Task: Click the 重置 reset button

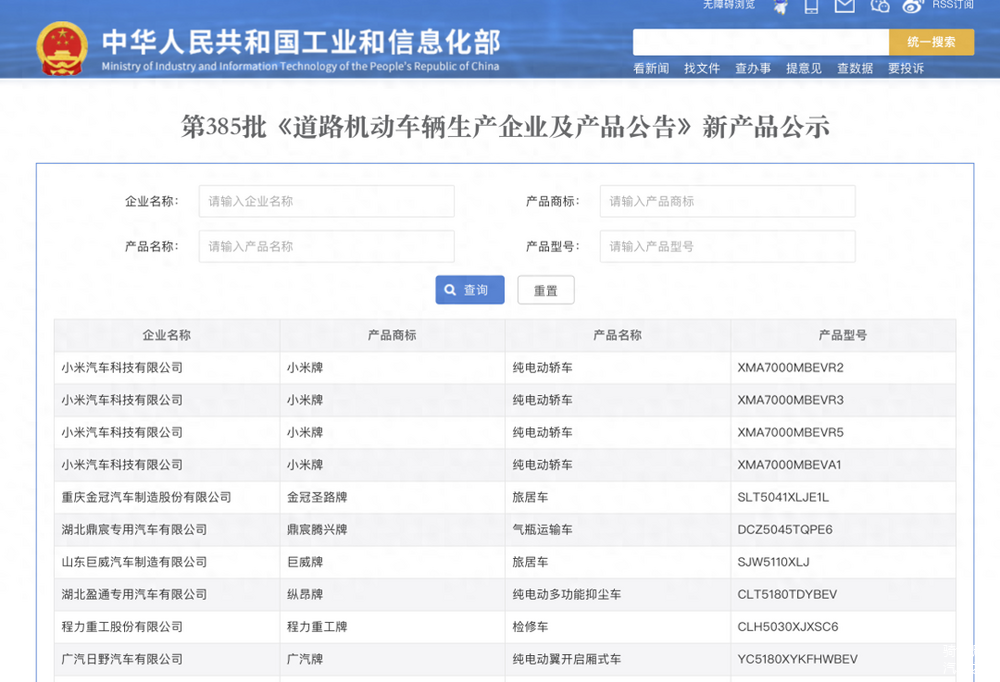Action: tap(545, 290)
